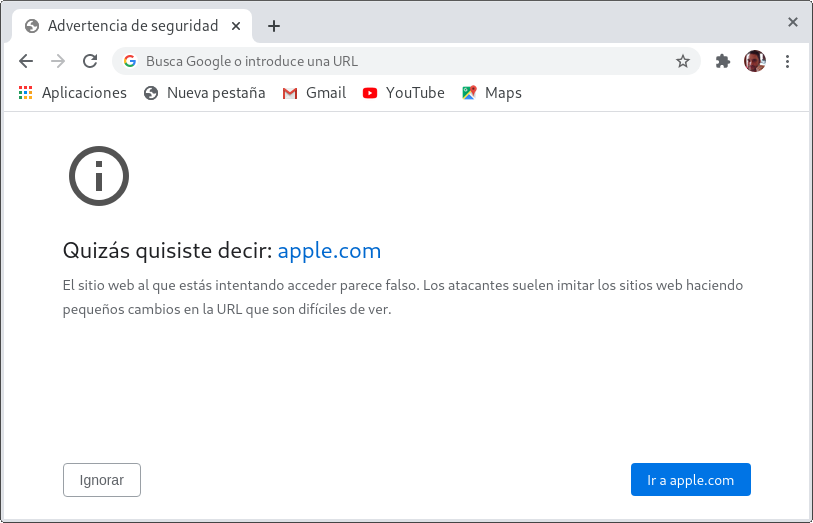Click the Ir a apple.com button

(x=691, y=479)
